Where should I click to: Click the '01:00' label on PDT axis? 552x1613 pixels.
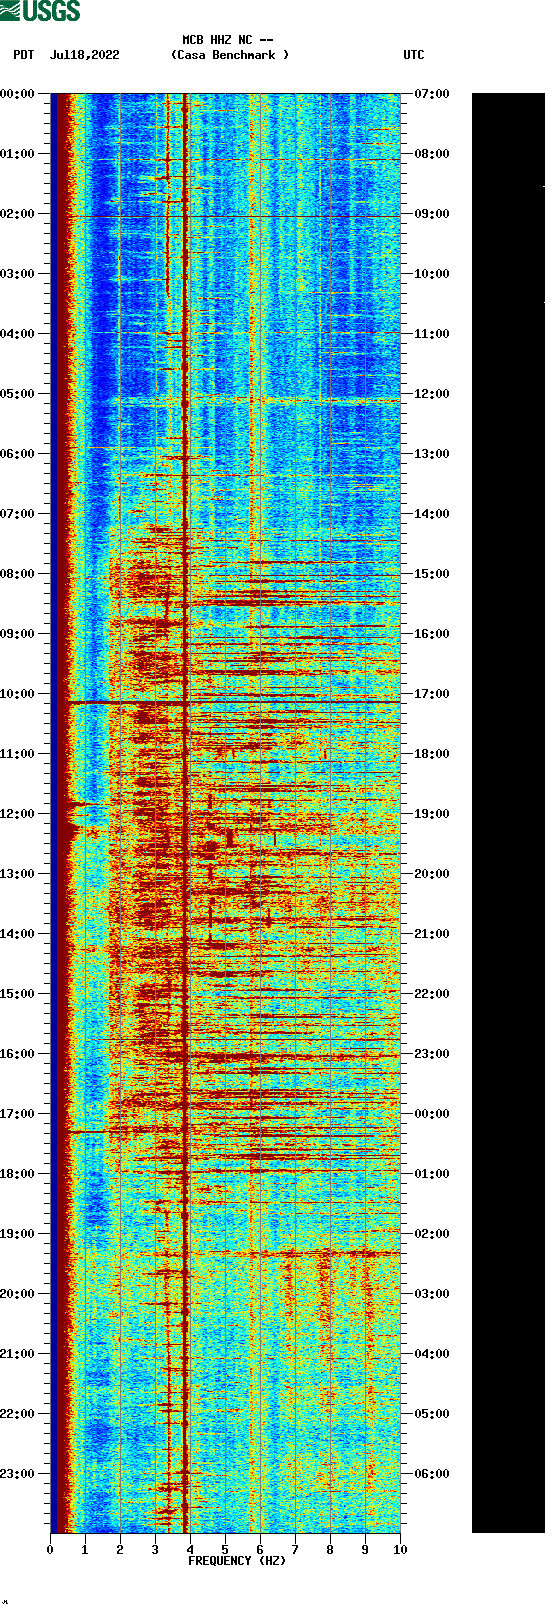[17, 154]
